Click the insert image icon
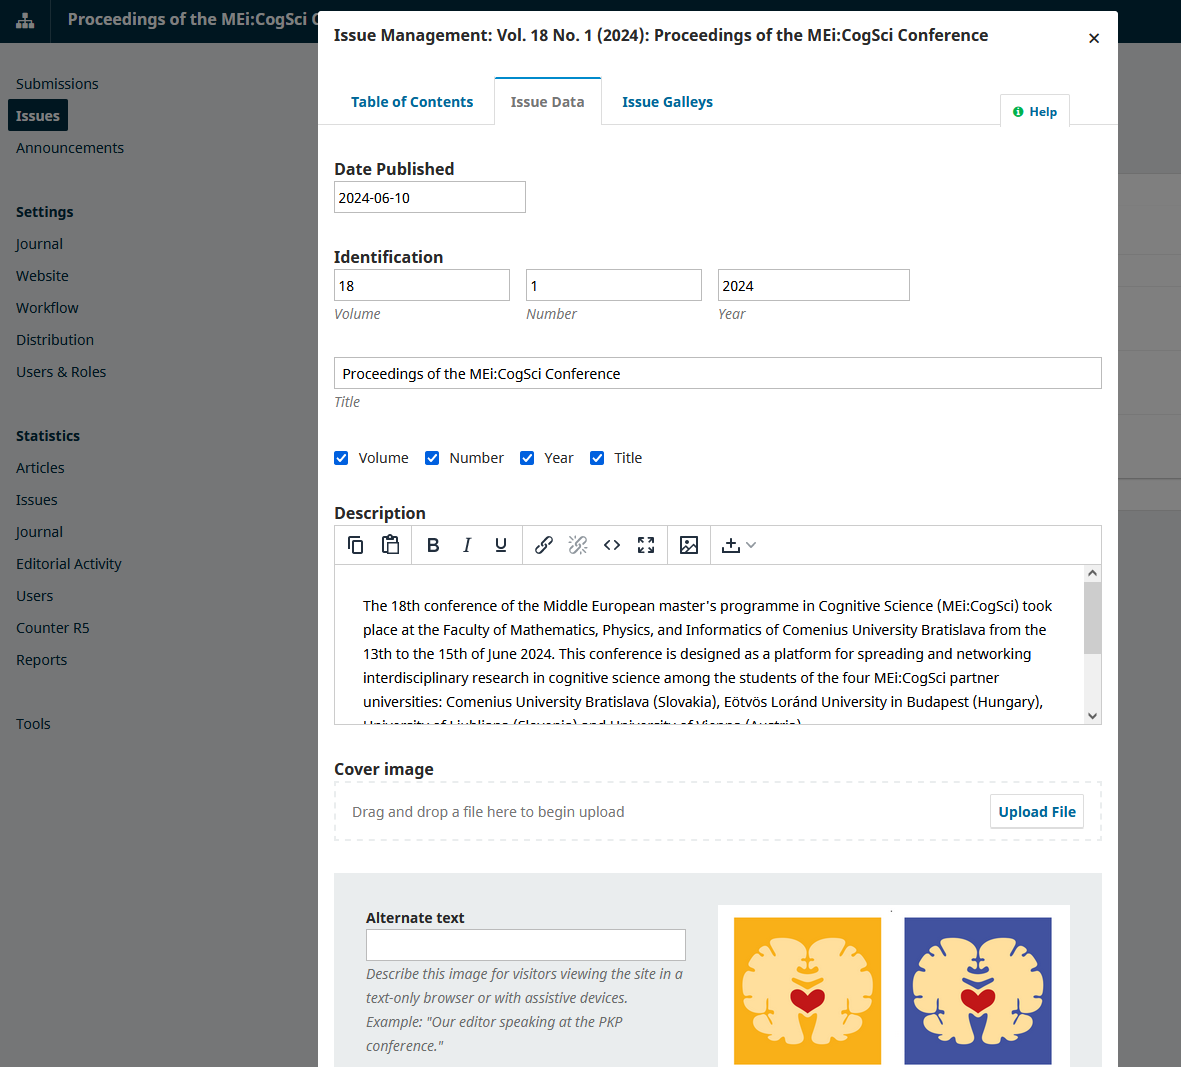Viewport: 1181px width, 1067px height. pyautogui.click(x=688, y=545)
